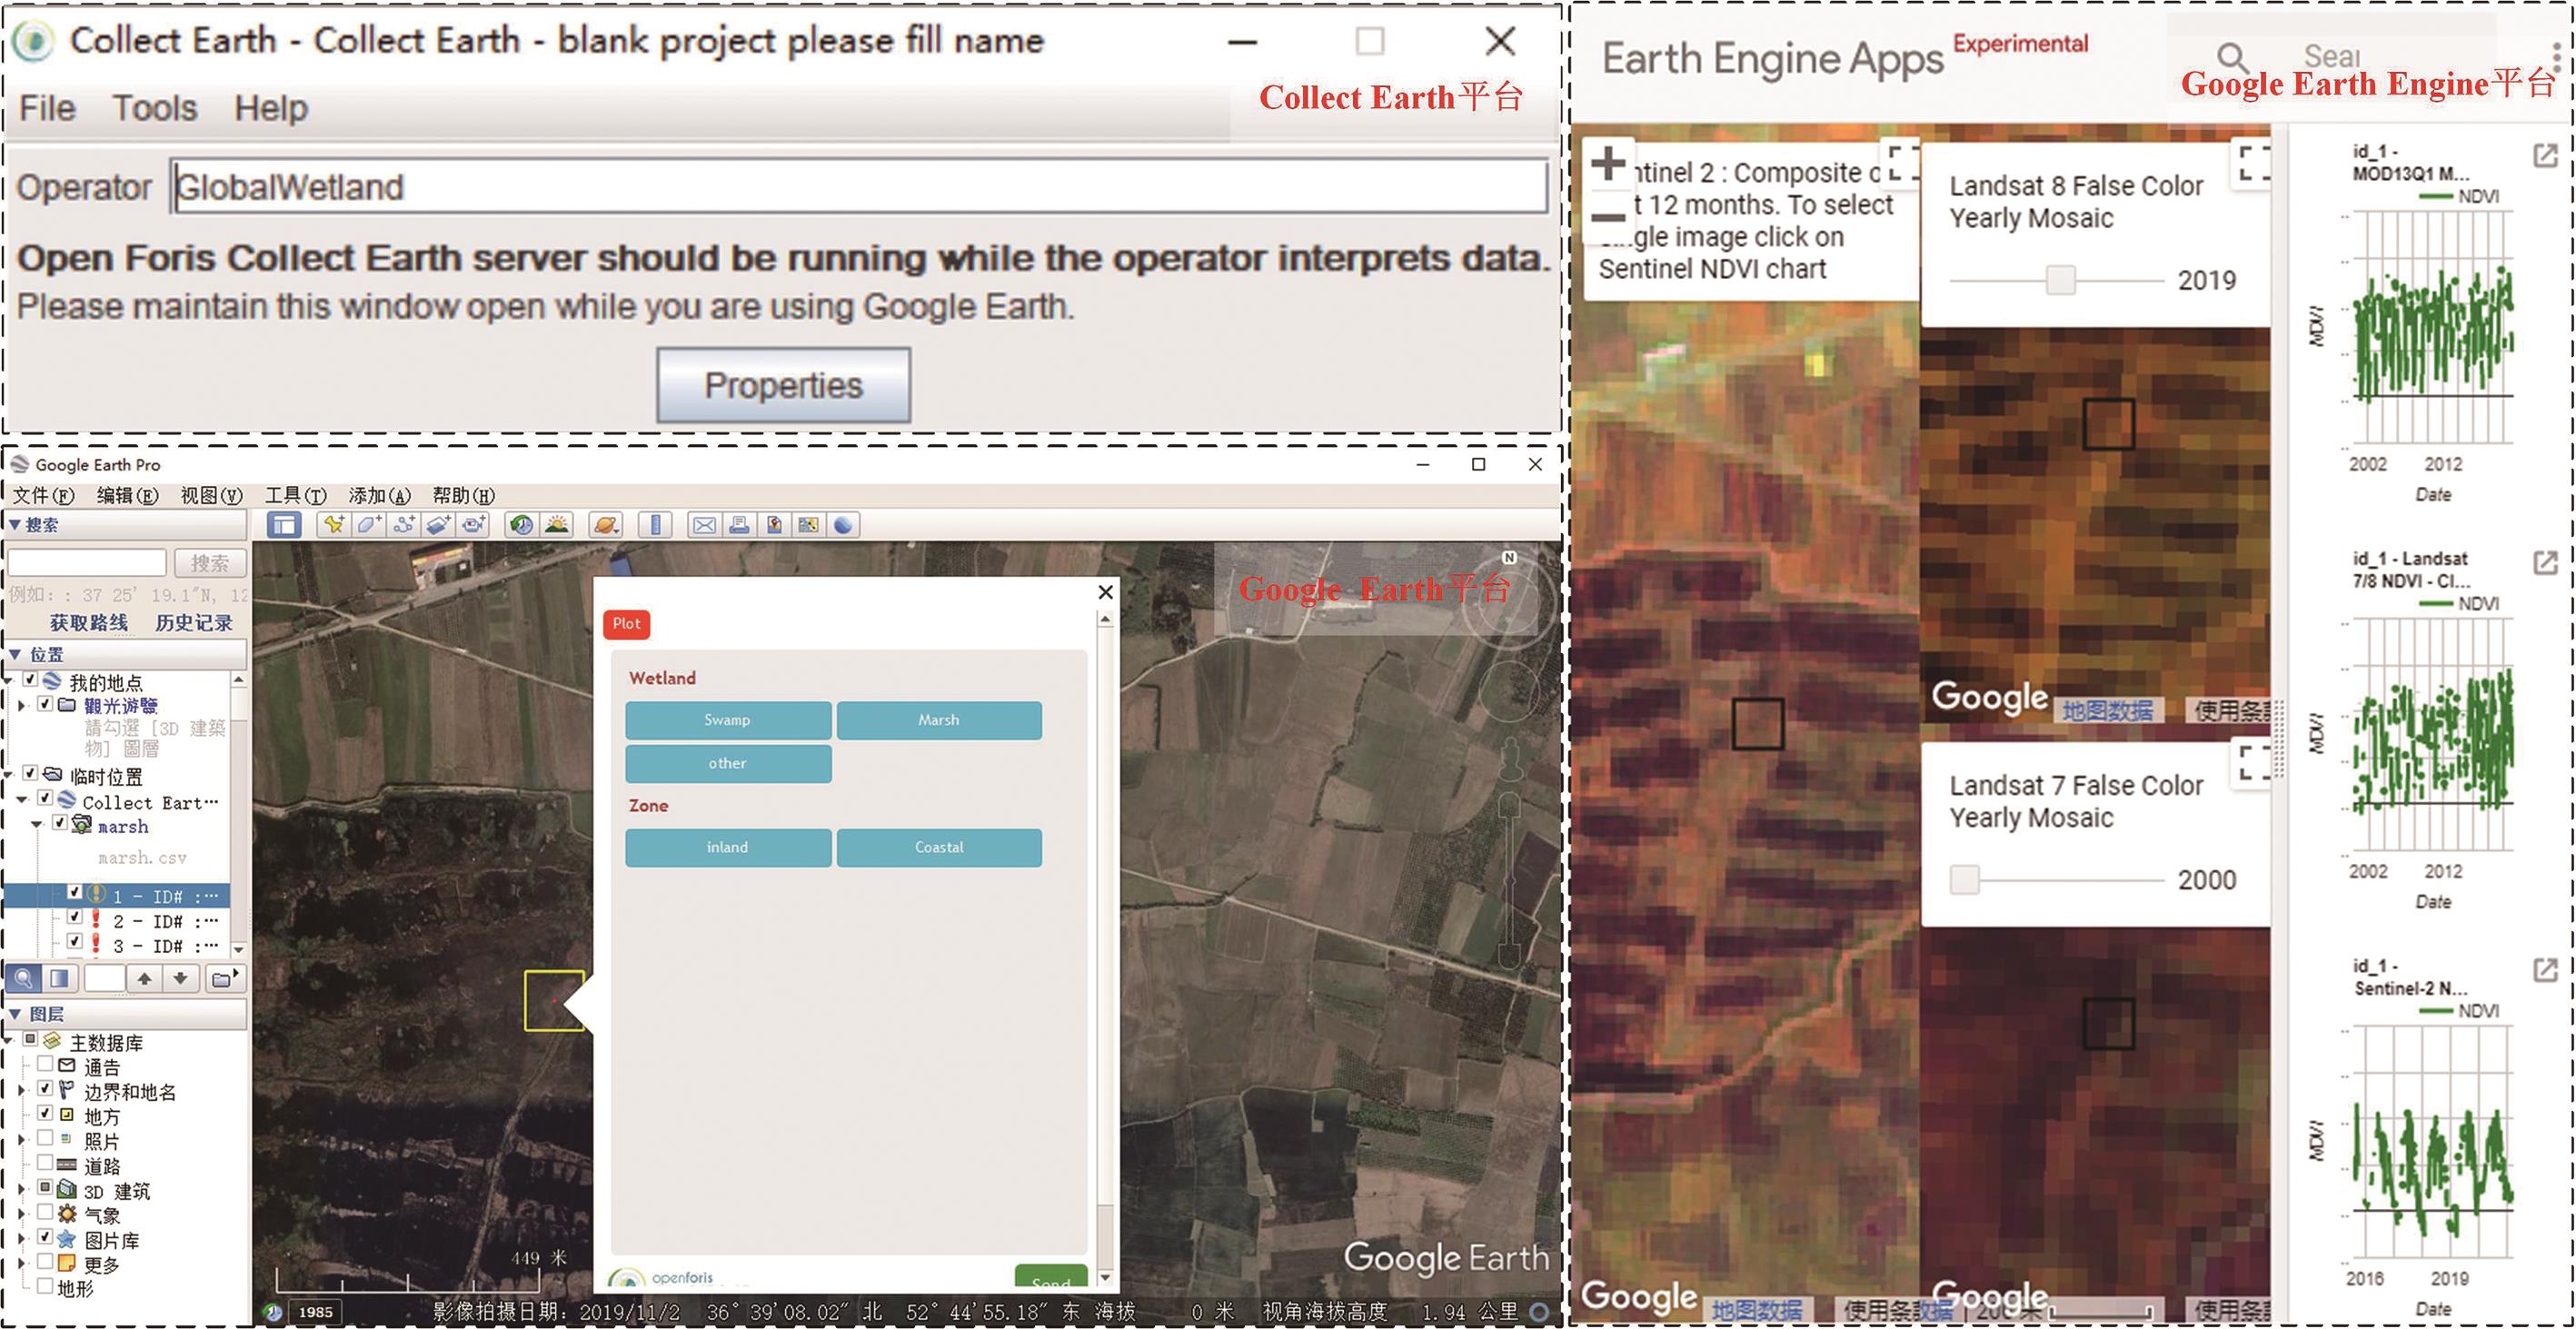Uncheck the checkbox for plot 2 - ID#
Screen dimensions: 2576x1329
pyautogui.click(x=75, y=917)
